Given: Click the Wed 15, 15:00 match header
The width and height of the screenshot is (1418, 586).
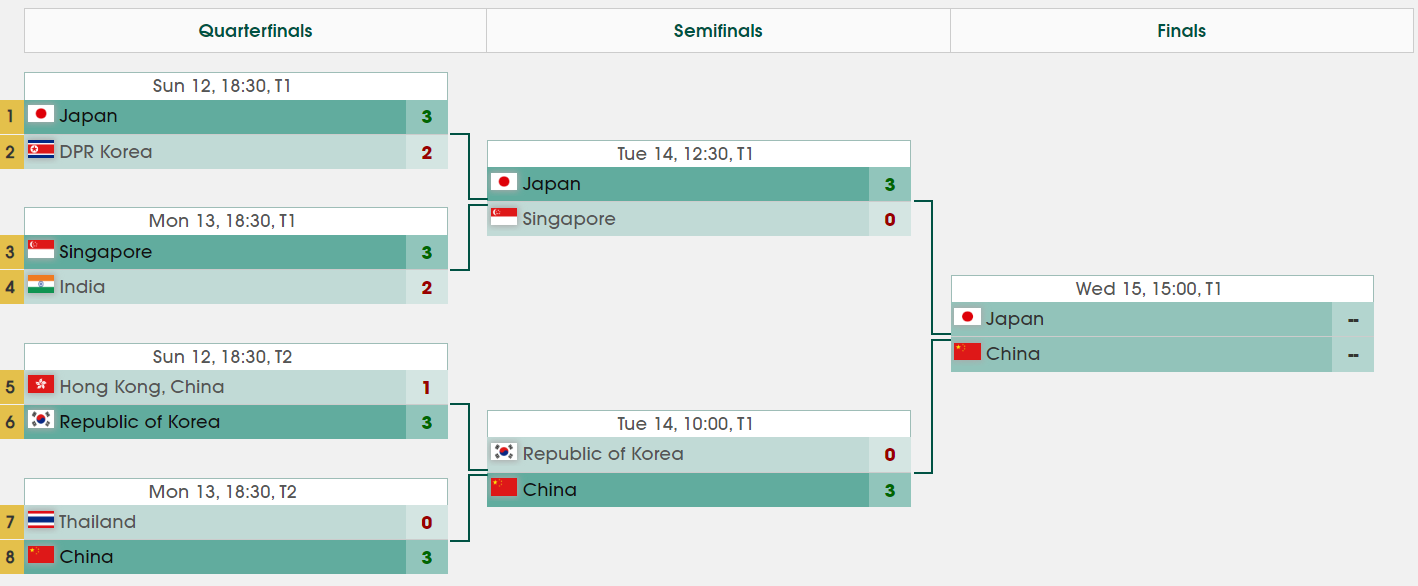Looking at the screenshot, I should click(x=1162, y=289).
